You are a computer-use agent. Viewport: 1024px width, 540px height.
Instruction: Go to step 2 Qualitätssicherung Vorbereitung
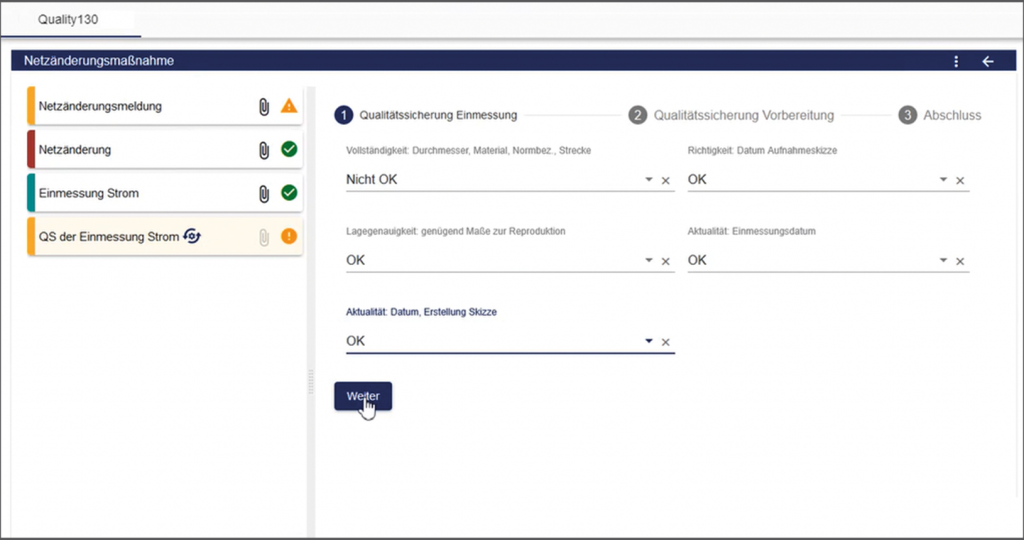click(733, 115)
